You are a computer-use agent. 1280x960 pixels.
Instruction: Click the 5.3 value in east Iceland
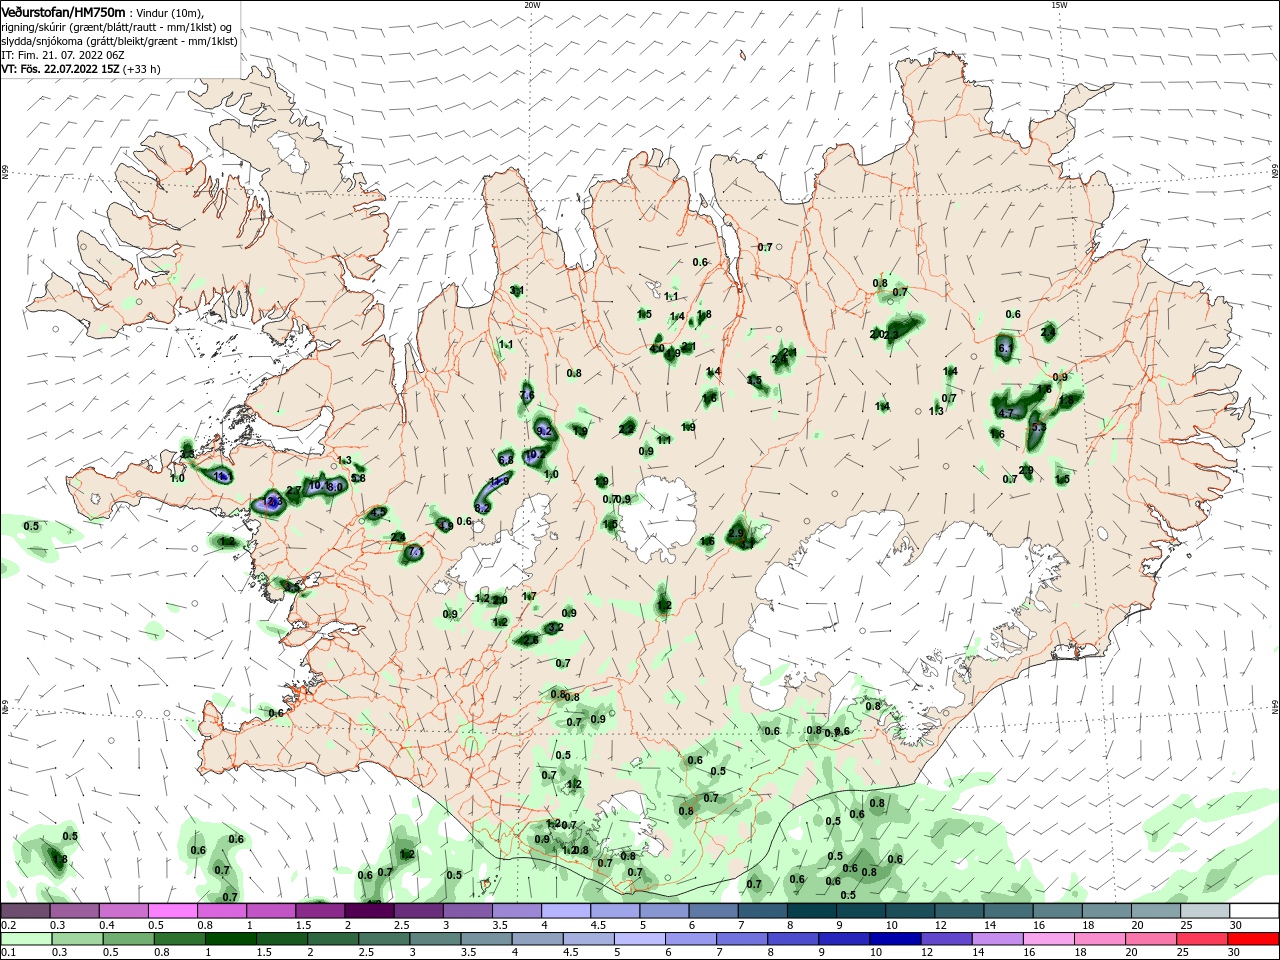tap(1038, 427)
